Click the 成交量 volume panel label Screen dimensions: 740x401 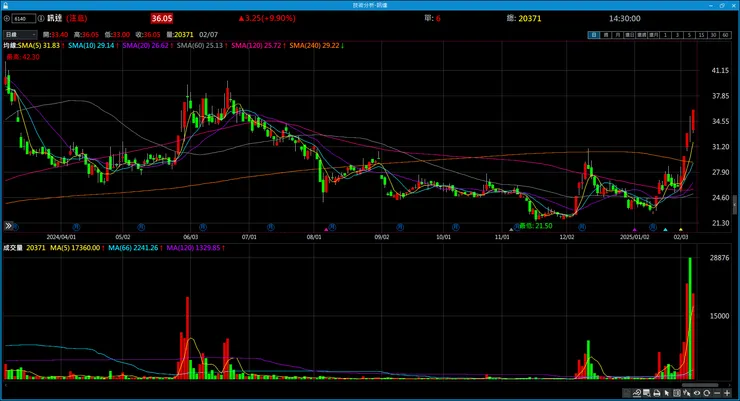(x=13, y=248)
